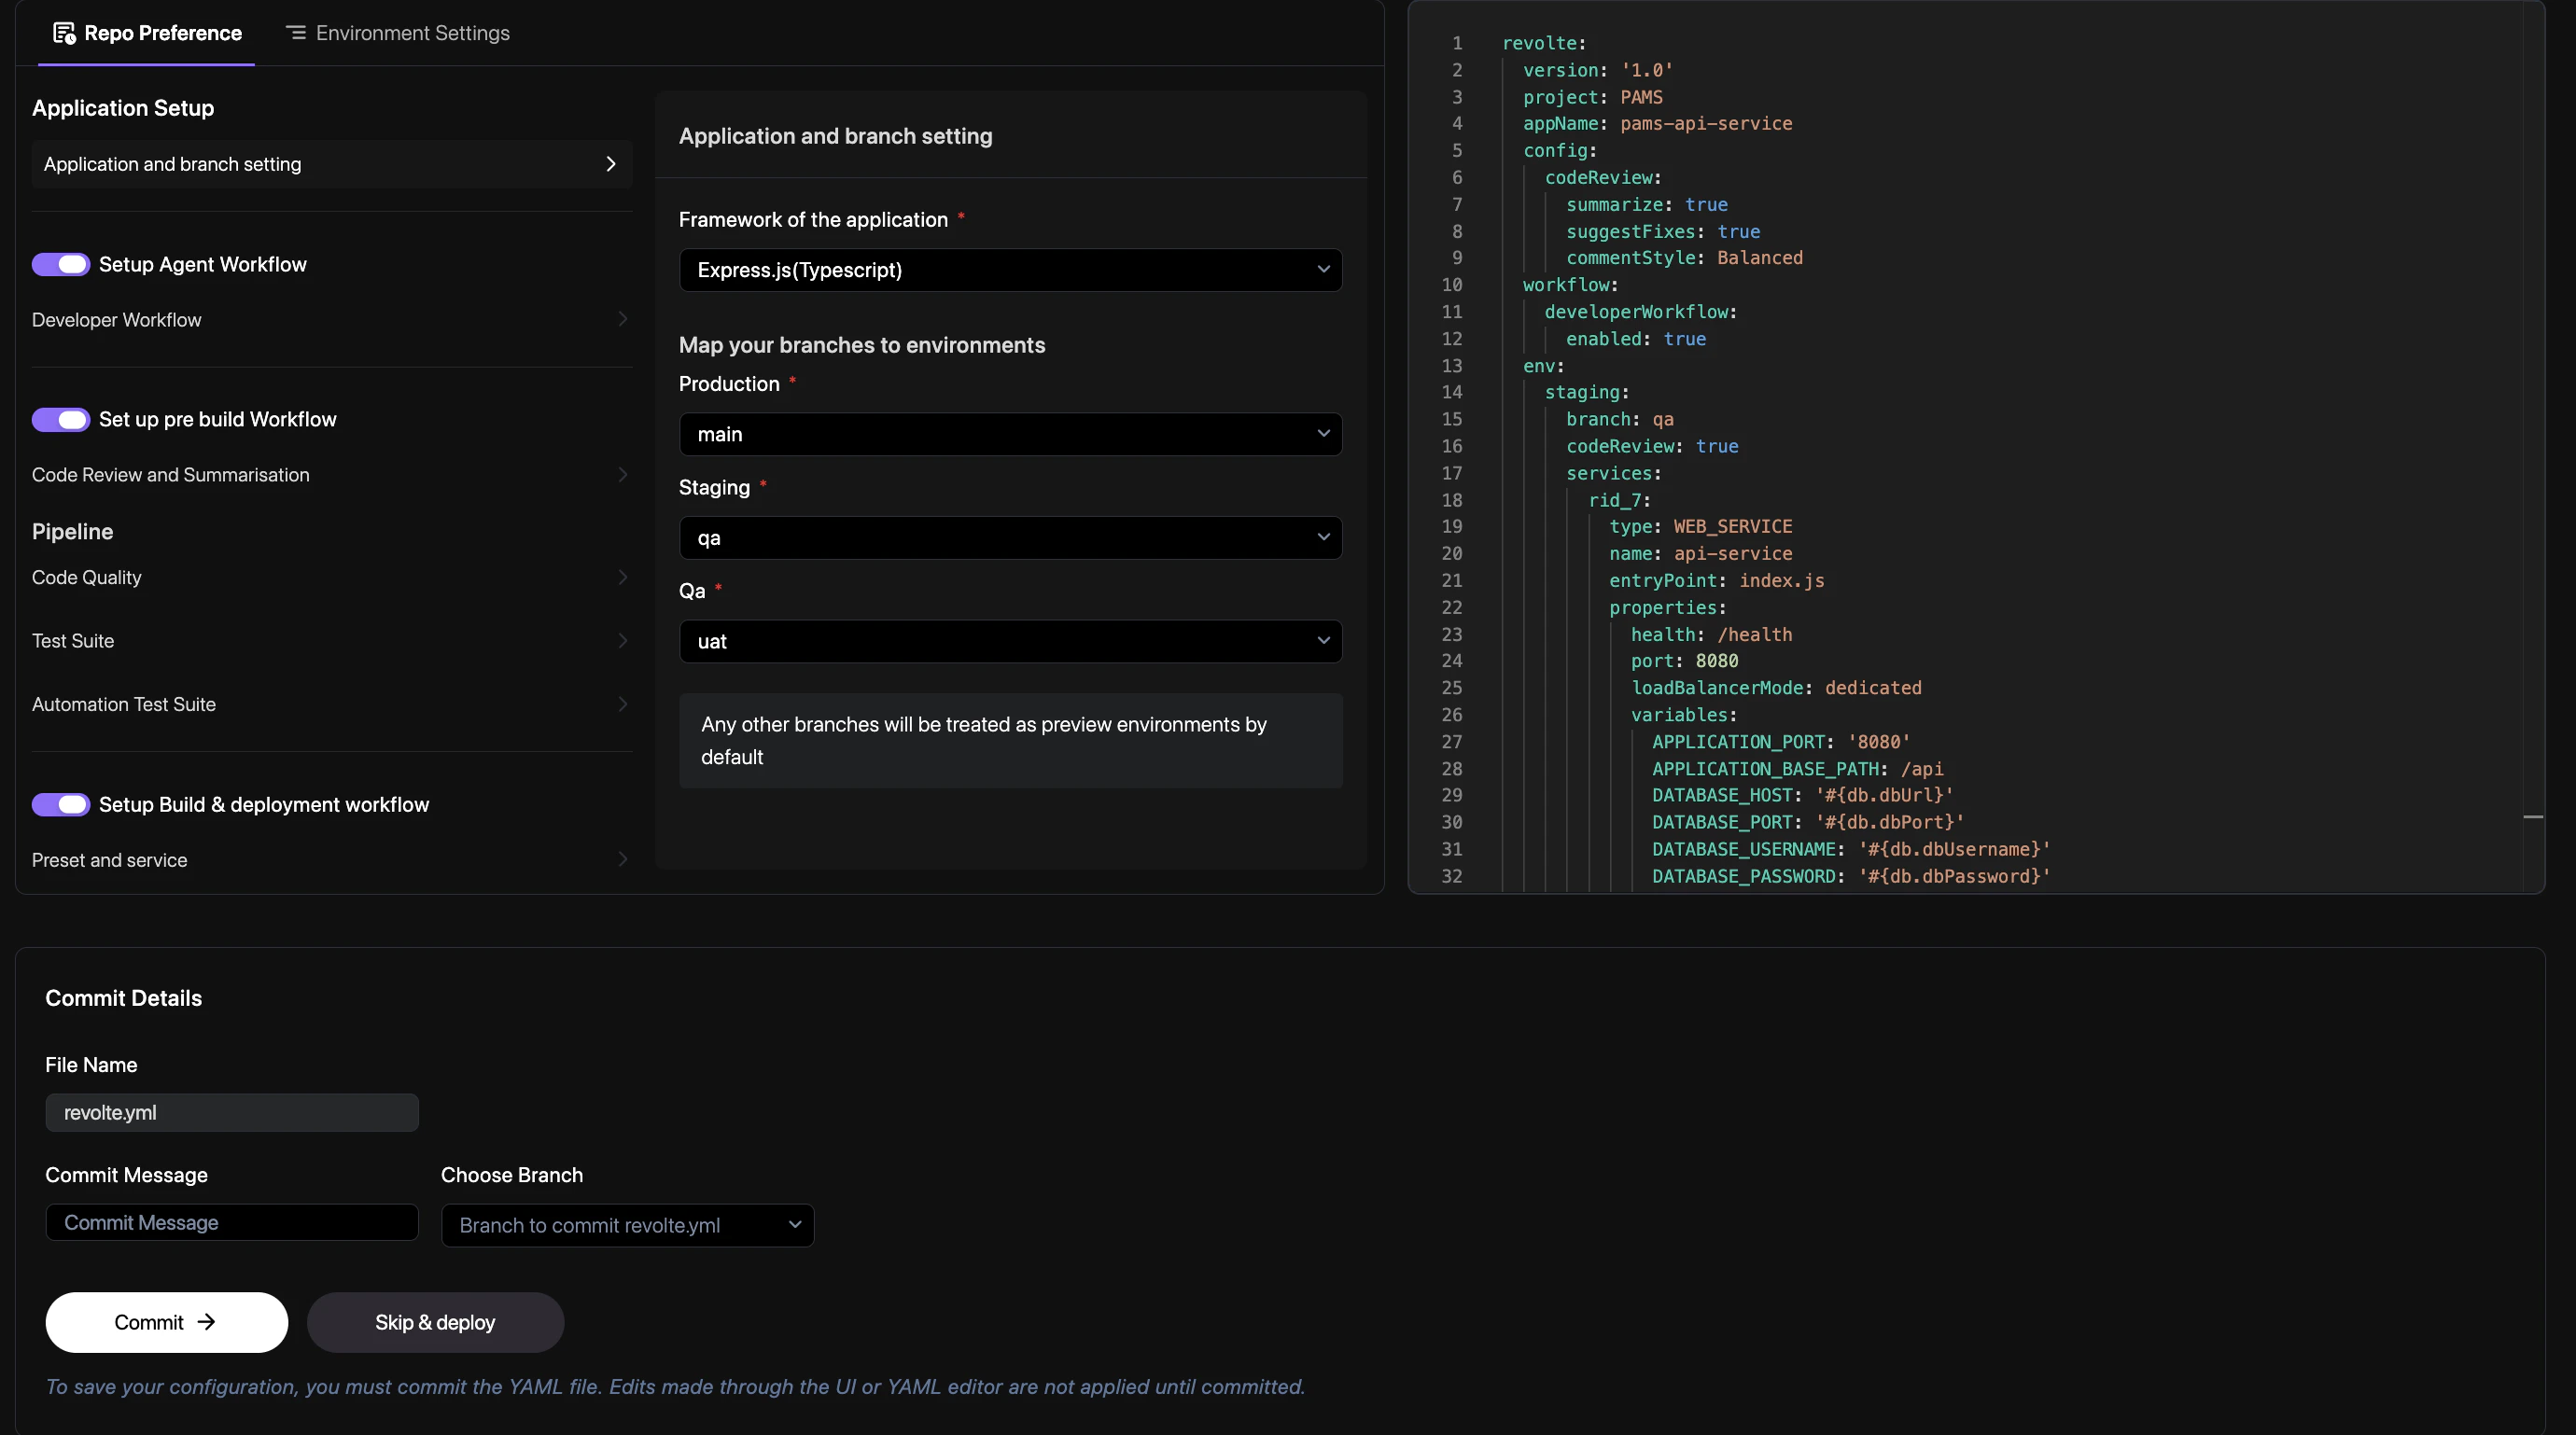Click the chevron next to Code Review and Summarisation
2576x1435 pixels.
click(x=622, y=474)
